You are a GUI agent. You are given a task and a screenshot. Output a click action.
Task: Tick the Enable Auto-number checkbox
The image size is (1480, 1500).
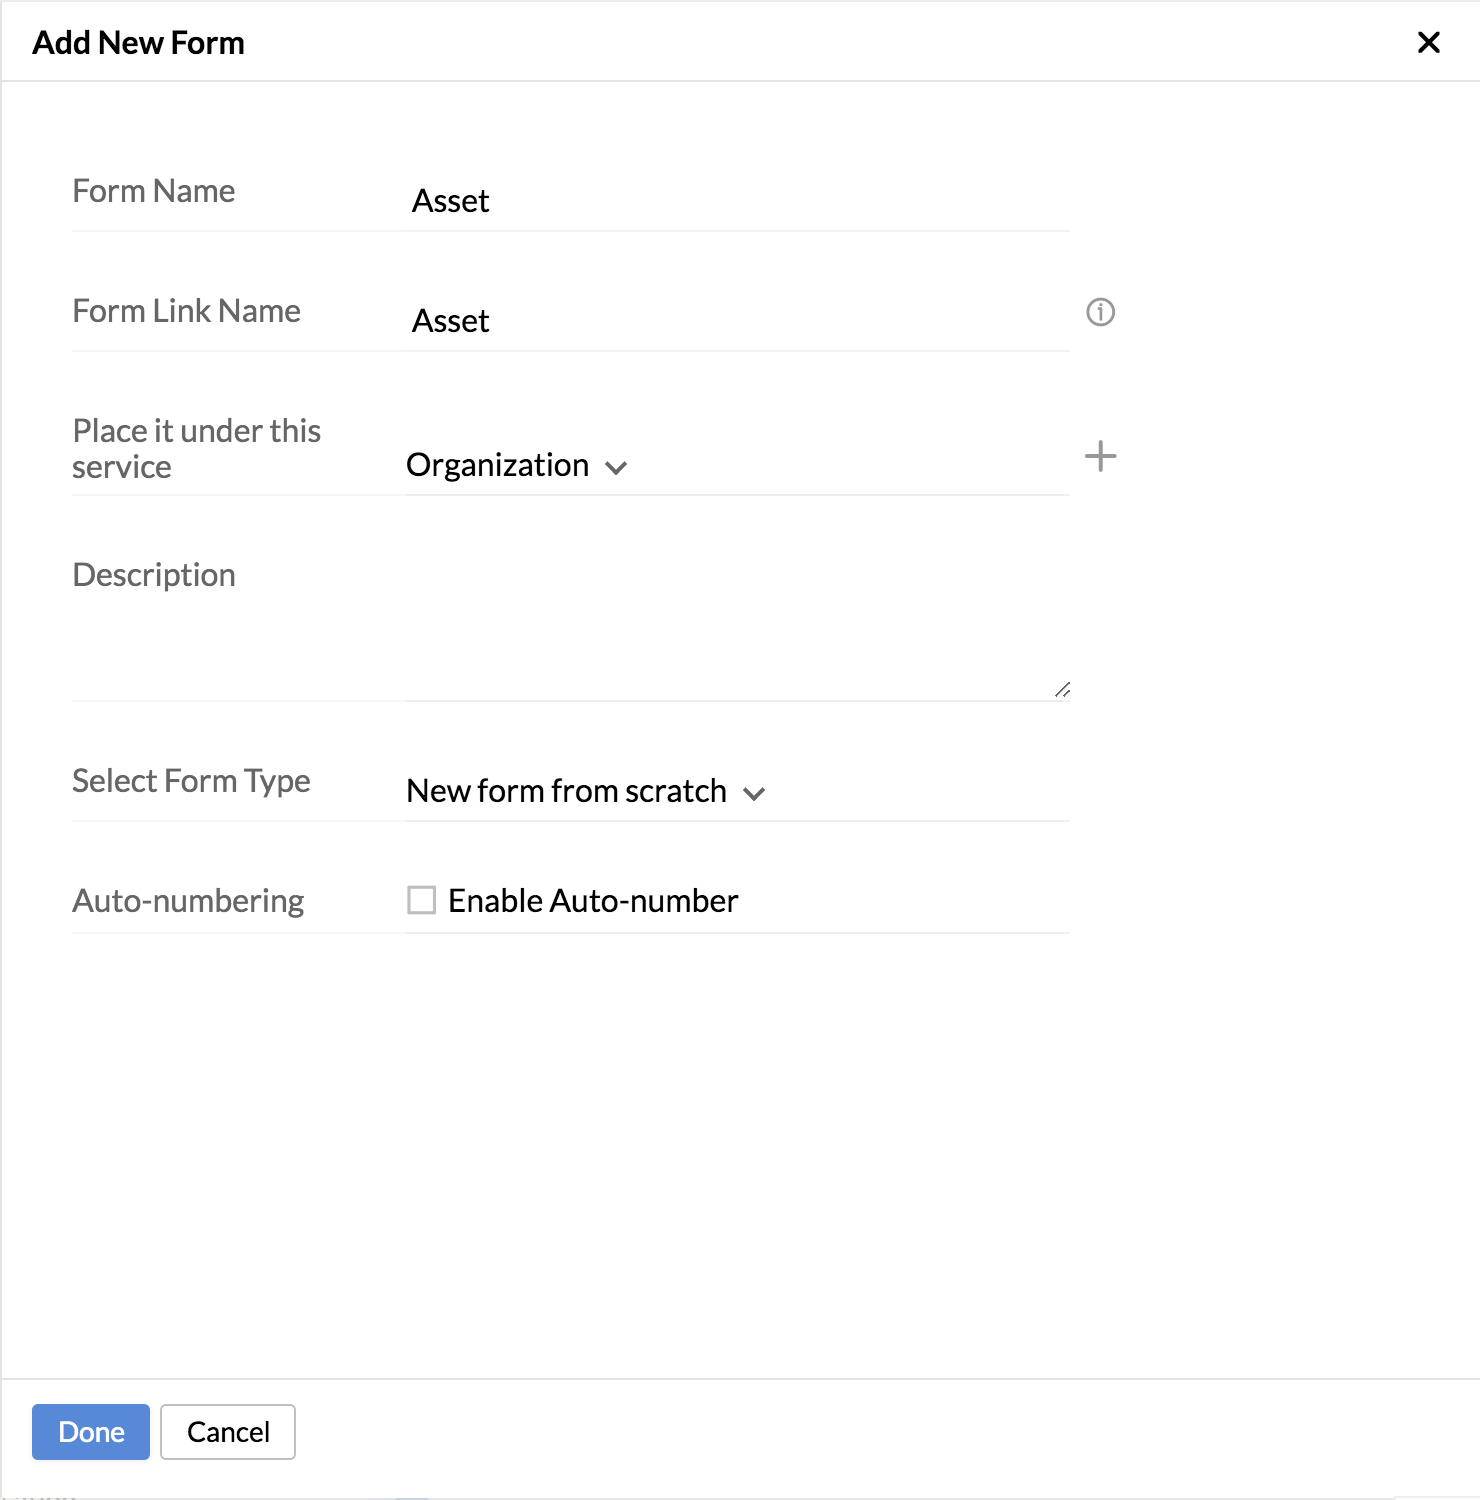pos(421,900)
